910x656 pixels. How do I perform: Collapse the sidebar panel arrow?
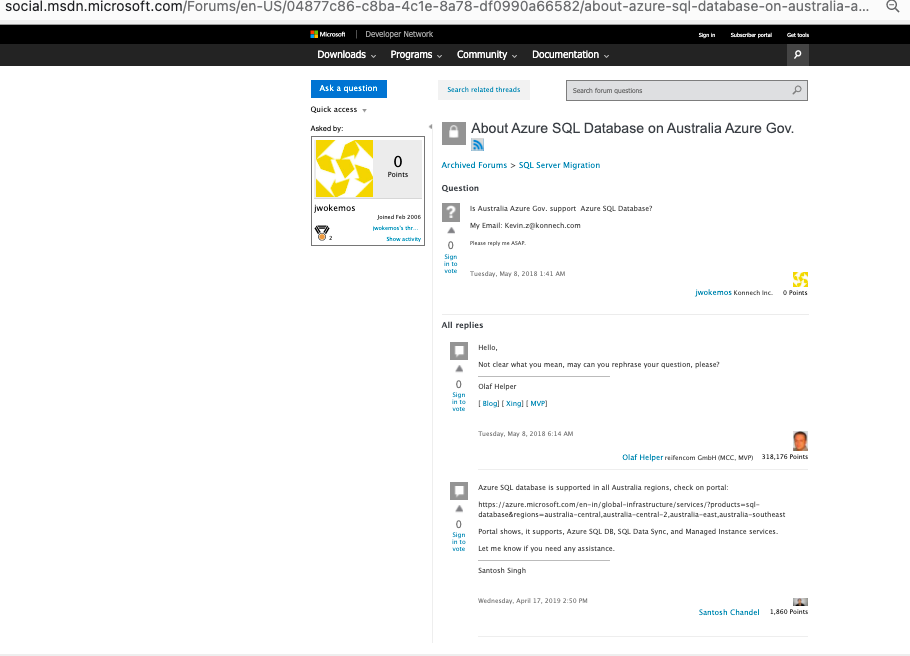coord(430,127)
